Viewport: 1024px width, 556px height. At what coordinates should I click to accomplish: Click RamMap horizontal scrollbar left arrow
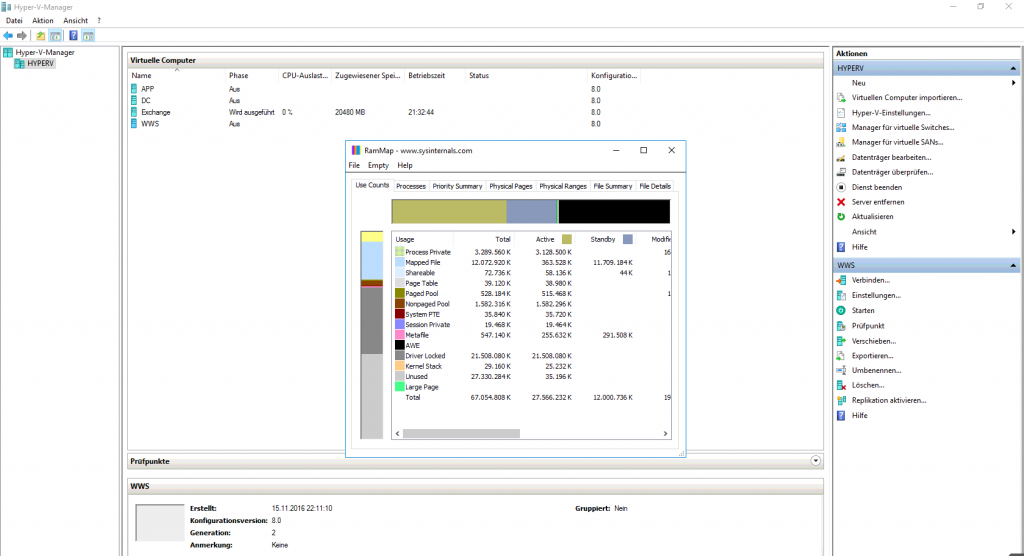(398, 433)
